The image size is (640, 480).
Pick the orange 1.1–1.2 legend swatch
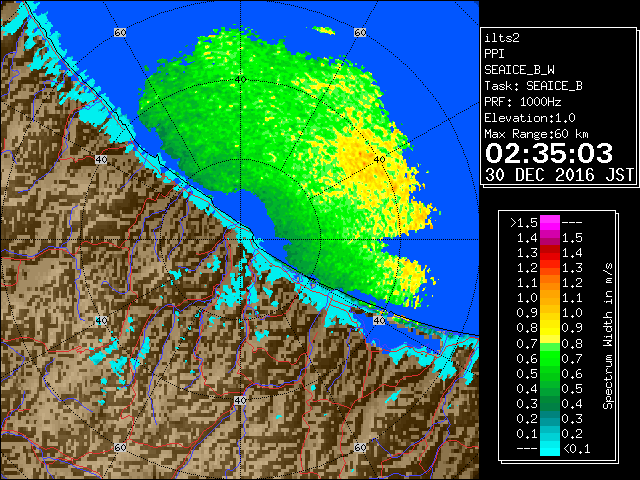550,282
